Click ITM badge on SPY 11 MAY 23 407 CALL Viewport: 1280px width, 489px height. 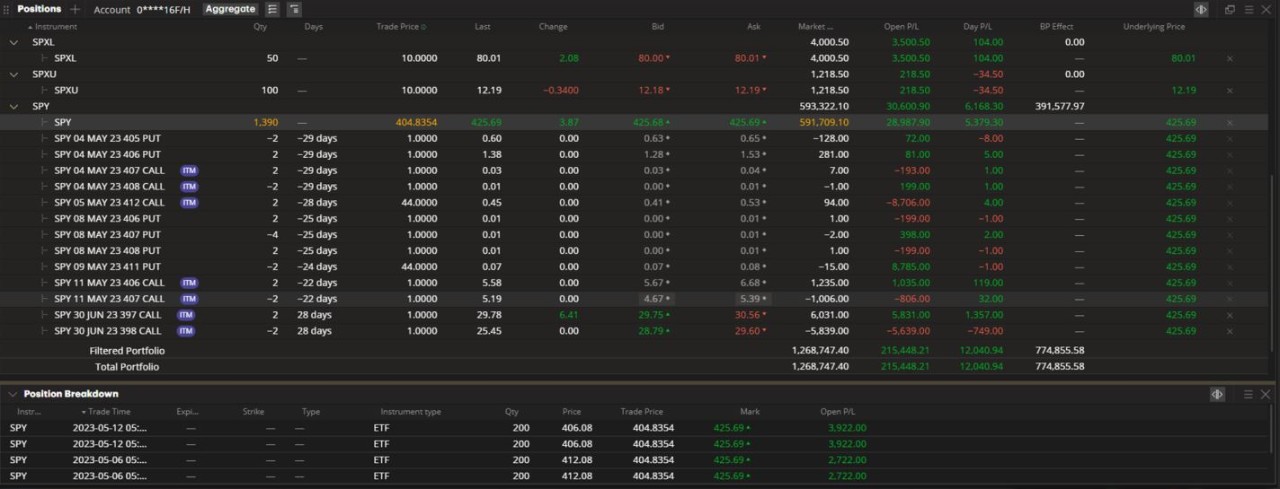pyautogui.click(x=189, y=299)
